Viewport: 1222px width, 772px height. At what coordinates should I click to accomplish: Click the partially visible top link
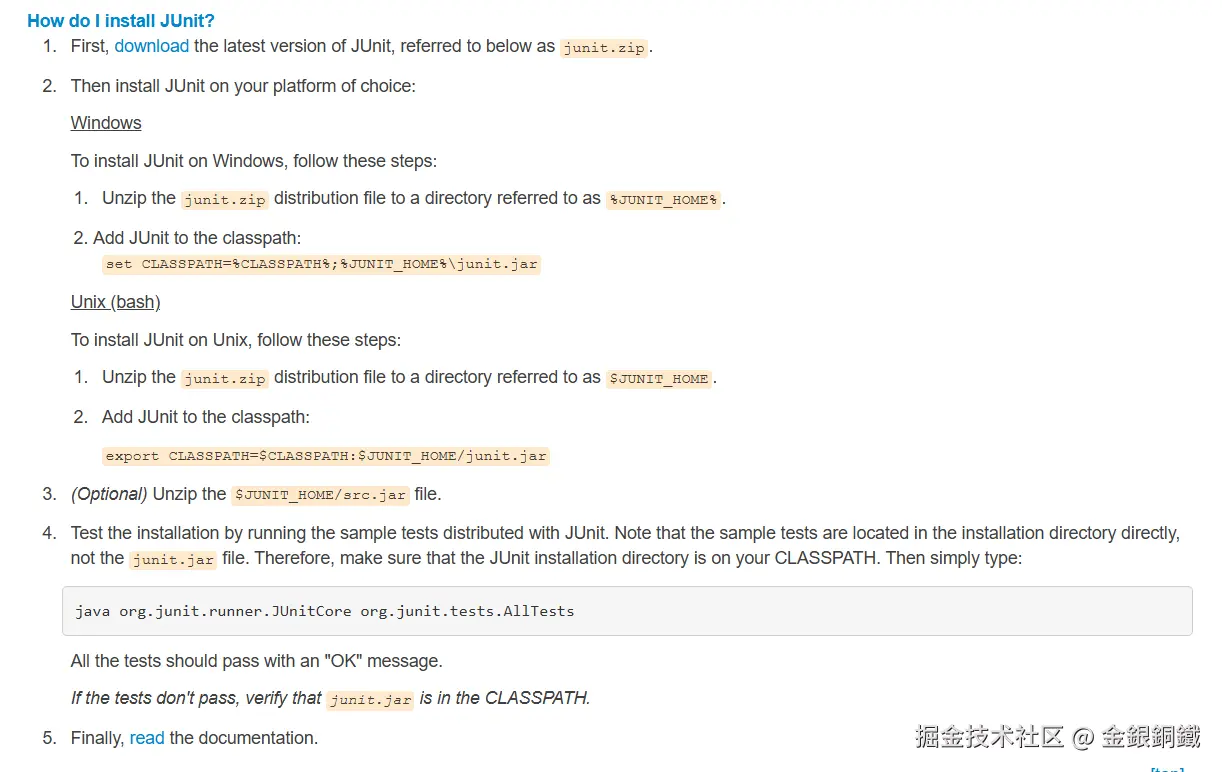click(1167, 768)
